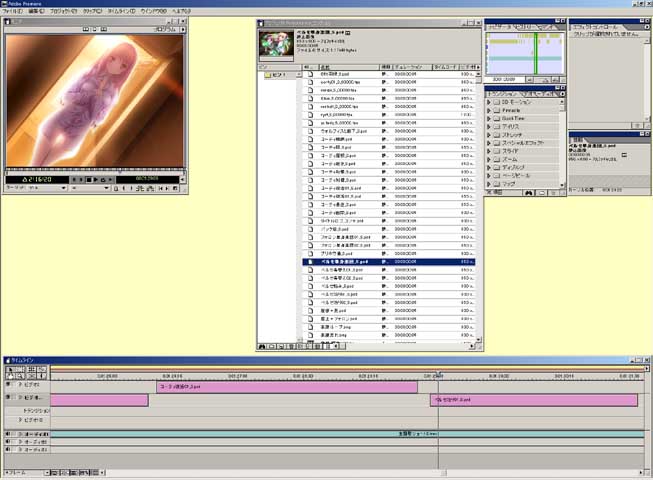
Task: Expand the Stretch (ストレッチ) transitions folder
Action: click(489, 135)
